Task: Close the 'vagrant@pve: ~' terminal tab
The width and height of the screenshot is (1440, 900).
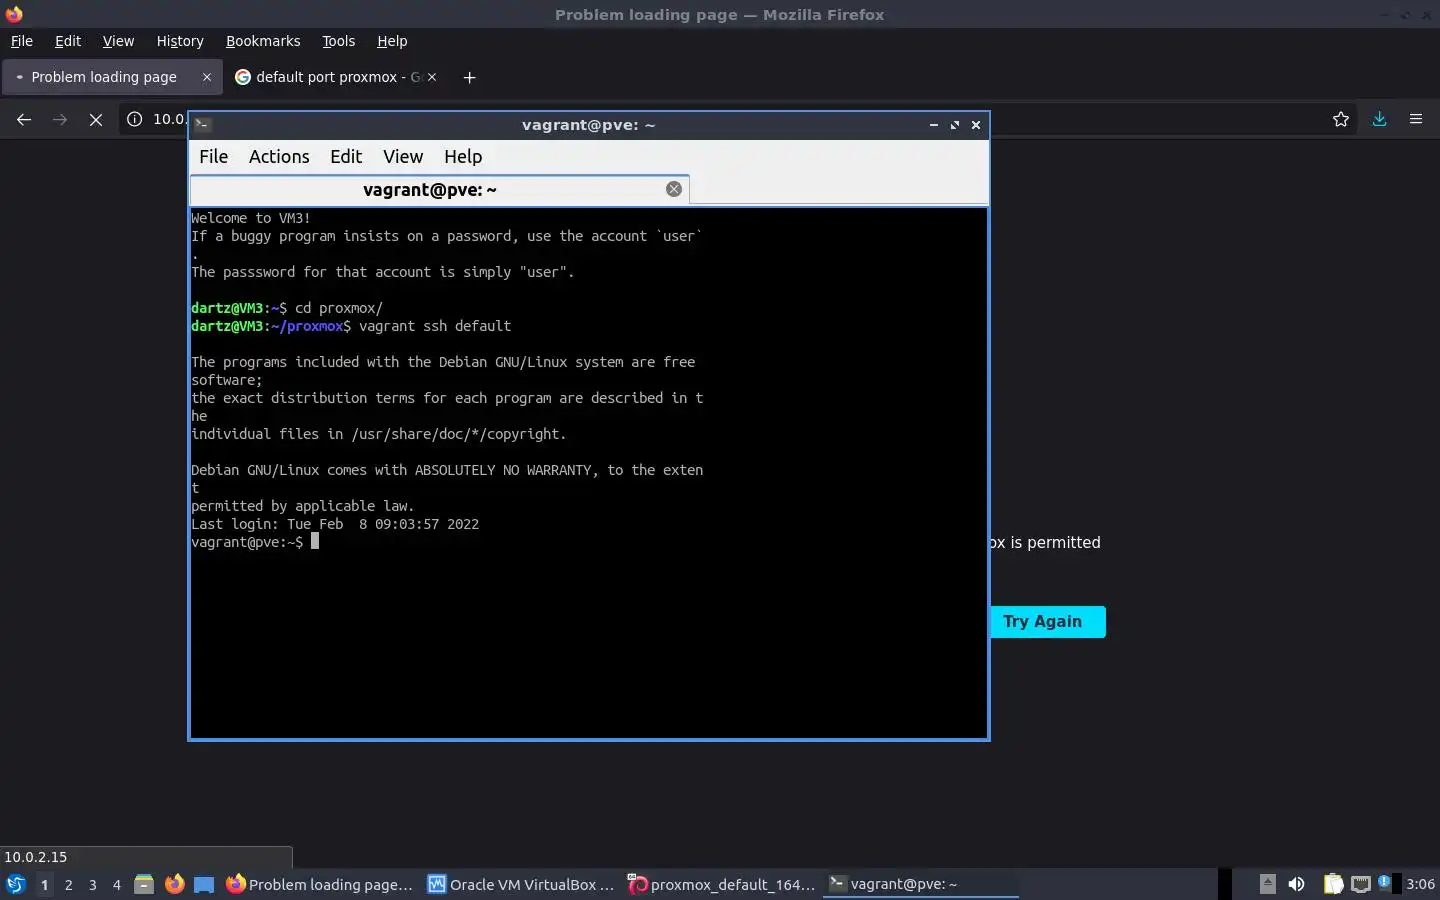Action: click(x=674, y=189)
